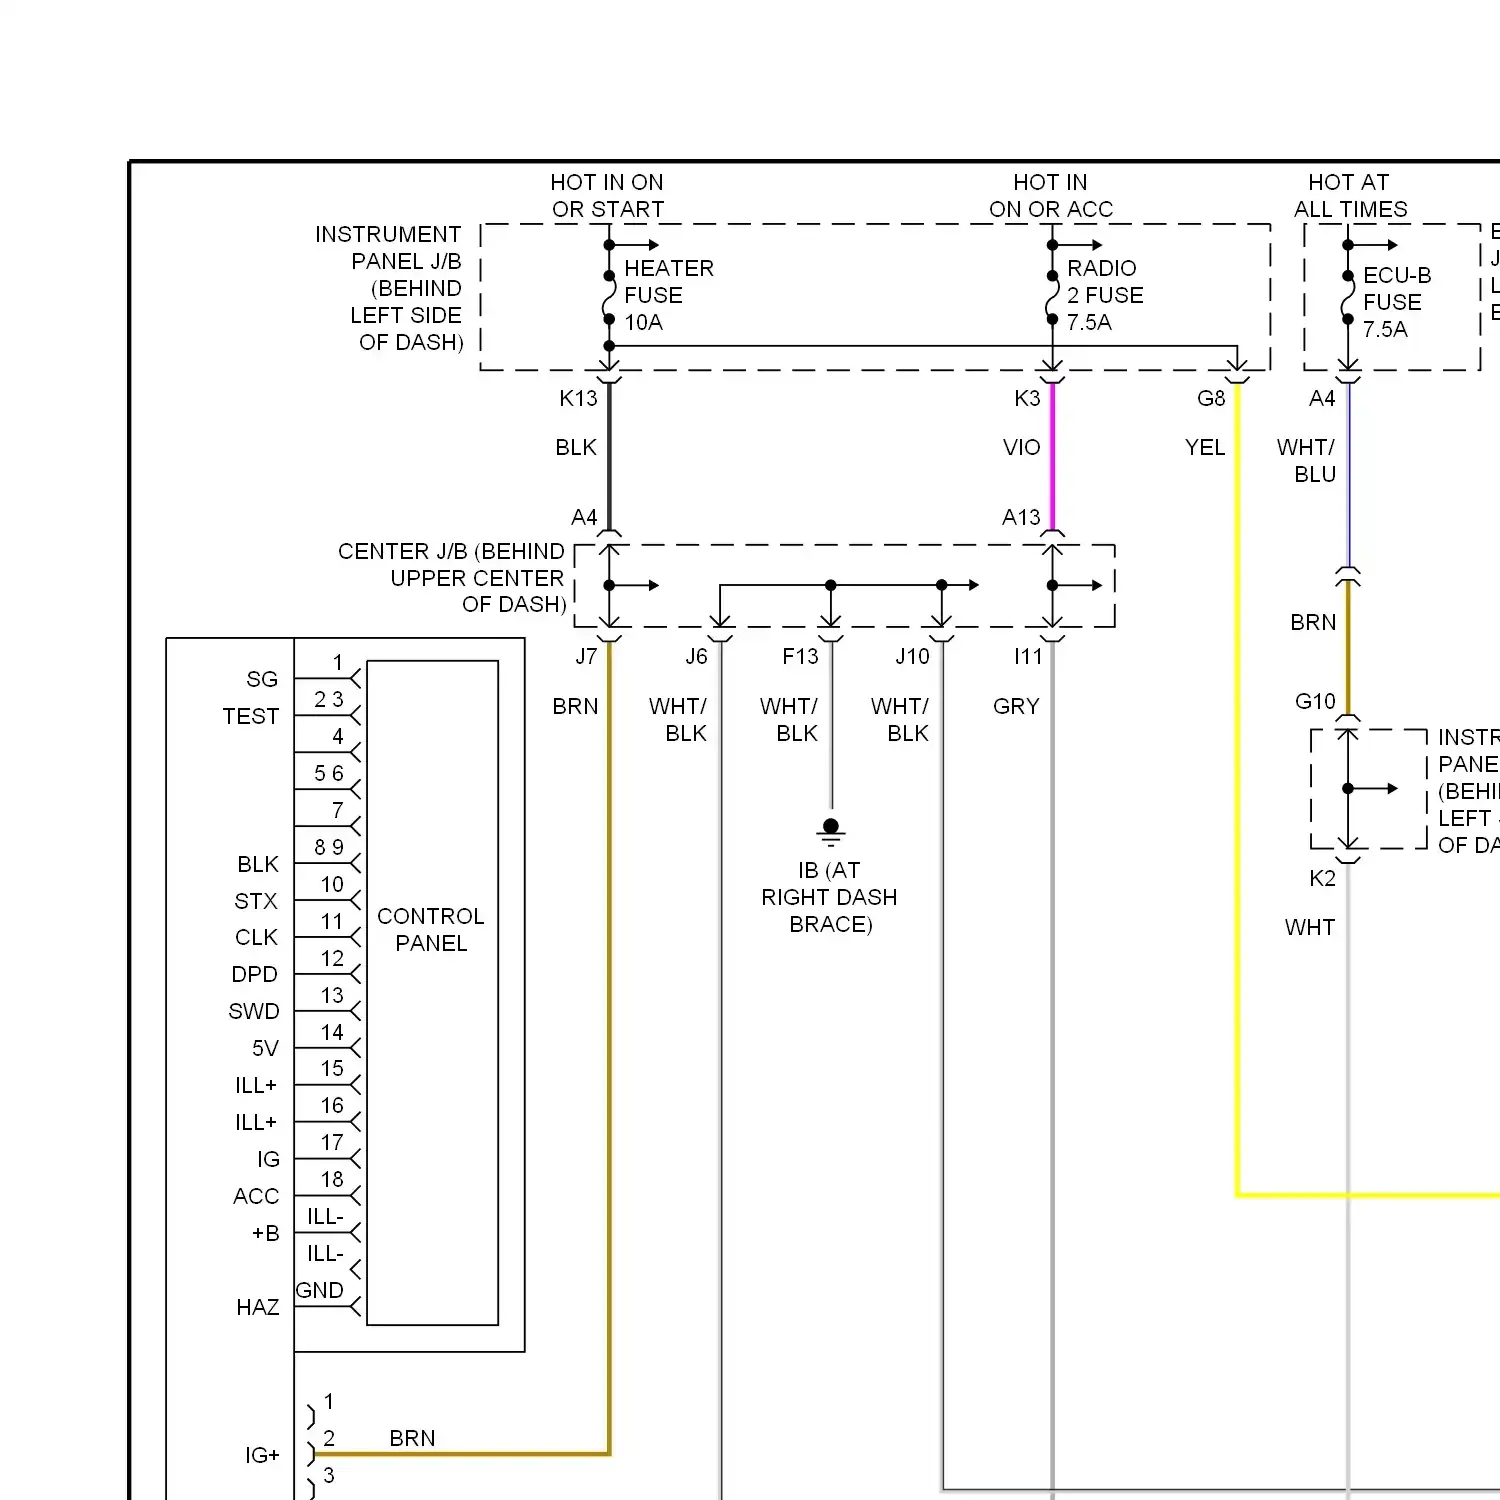Screen dimensions: 1500x1500
Task: Select the SG pin label
Action: (262, 679)
